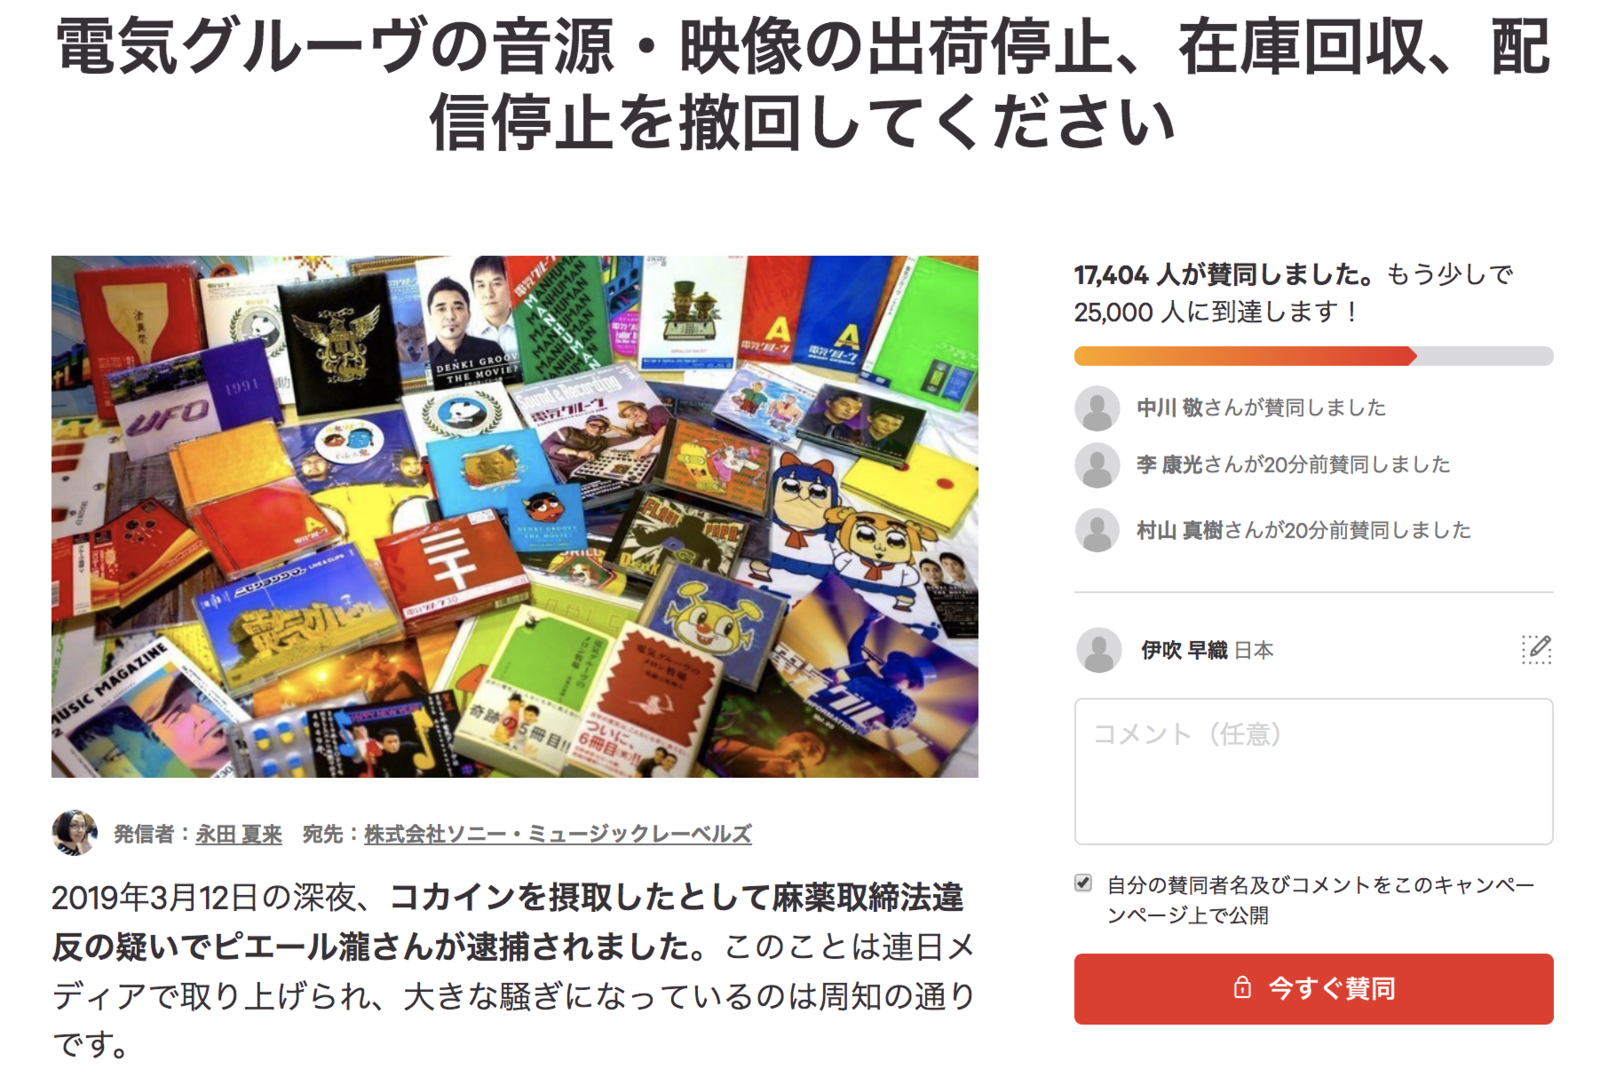1600x1085 pixels.
Task: Open the 永田 夏来 author link
Action: [x=238, y=834]
